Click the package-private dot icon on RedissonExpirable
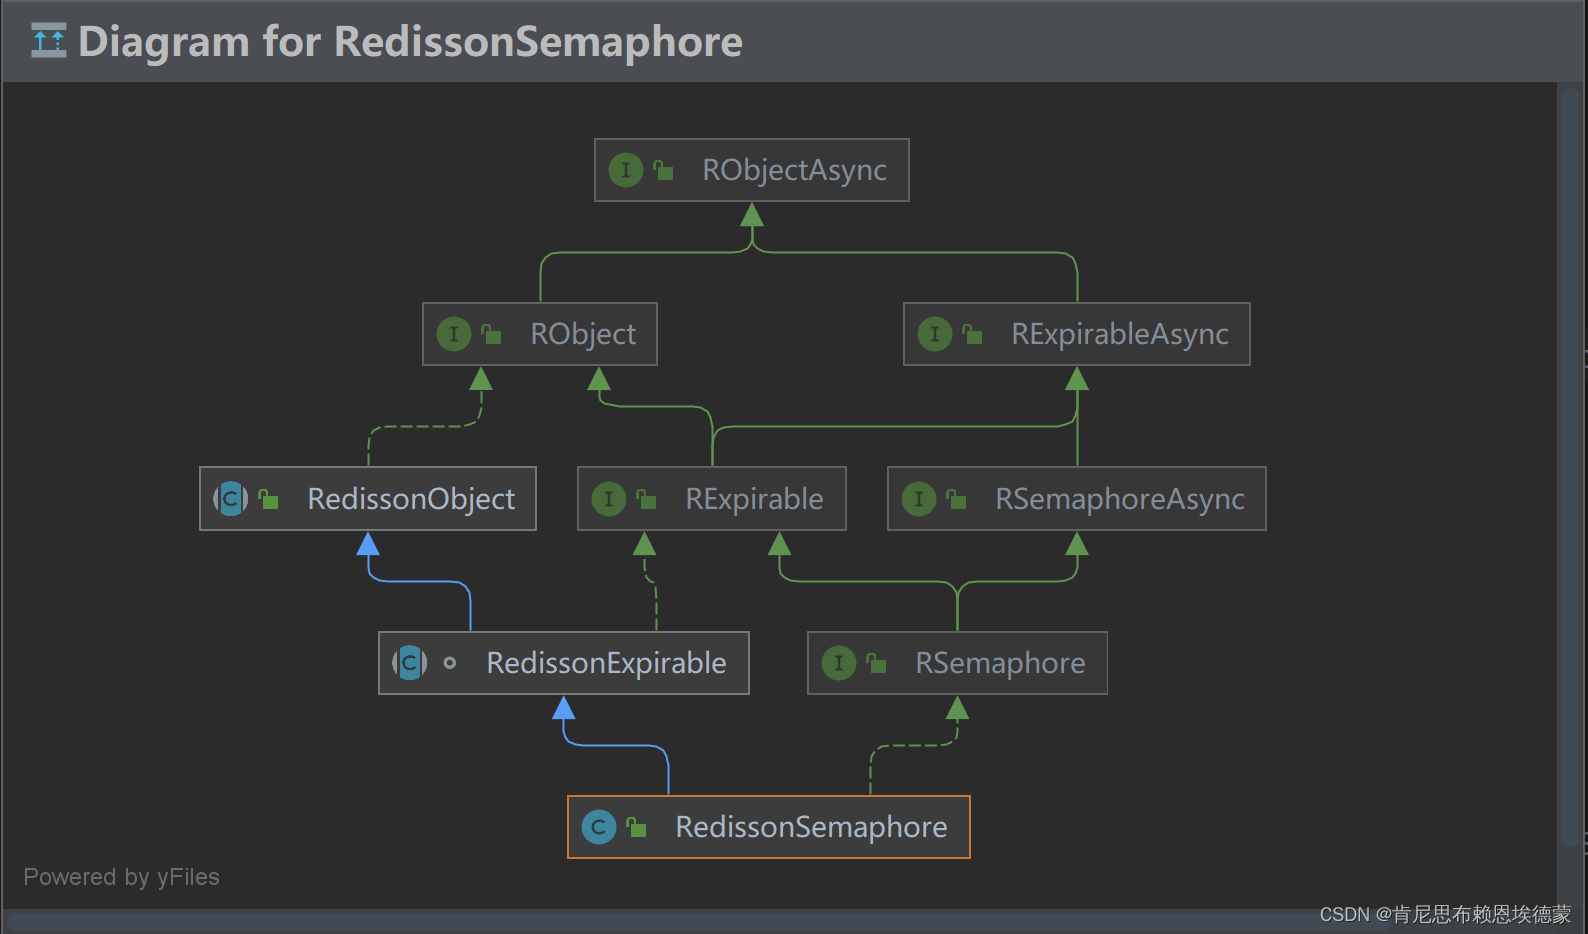This screenshot has width=1588, height=934. pyautogui.click(x=450, y=662)
